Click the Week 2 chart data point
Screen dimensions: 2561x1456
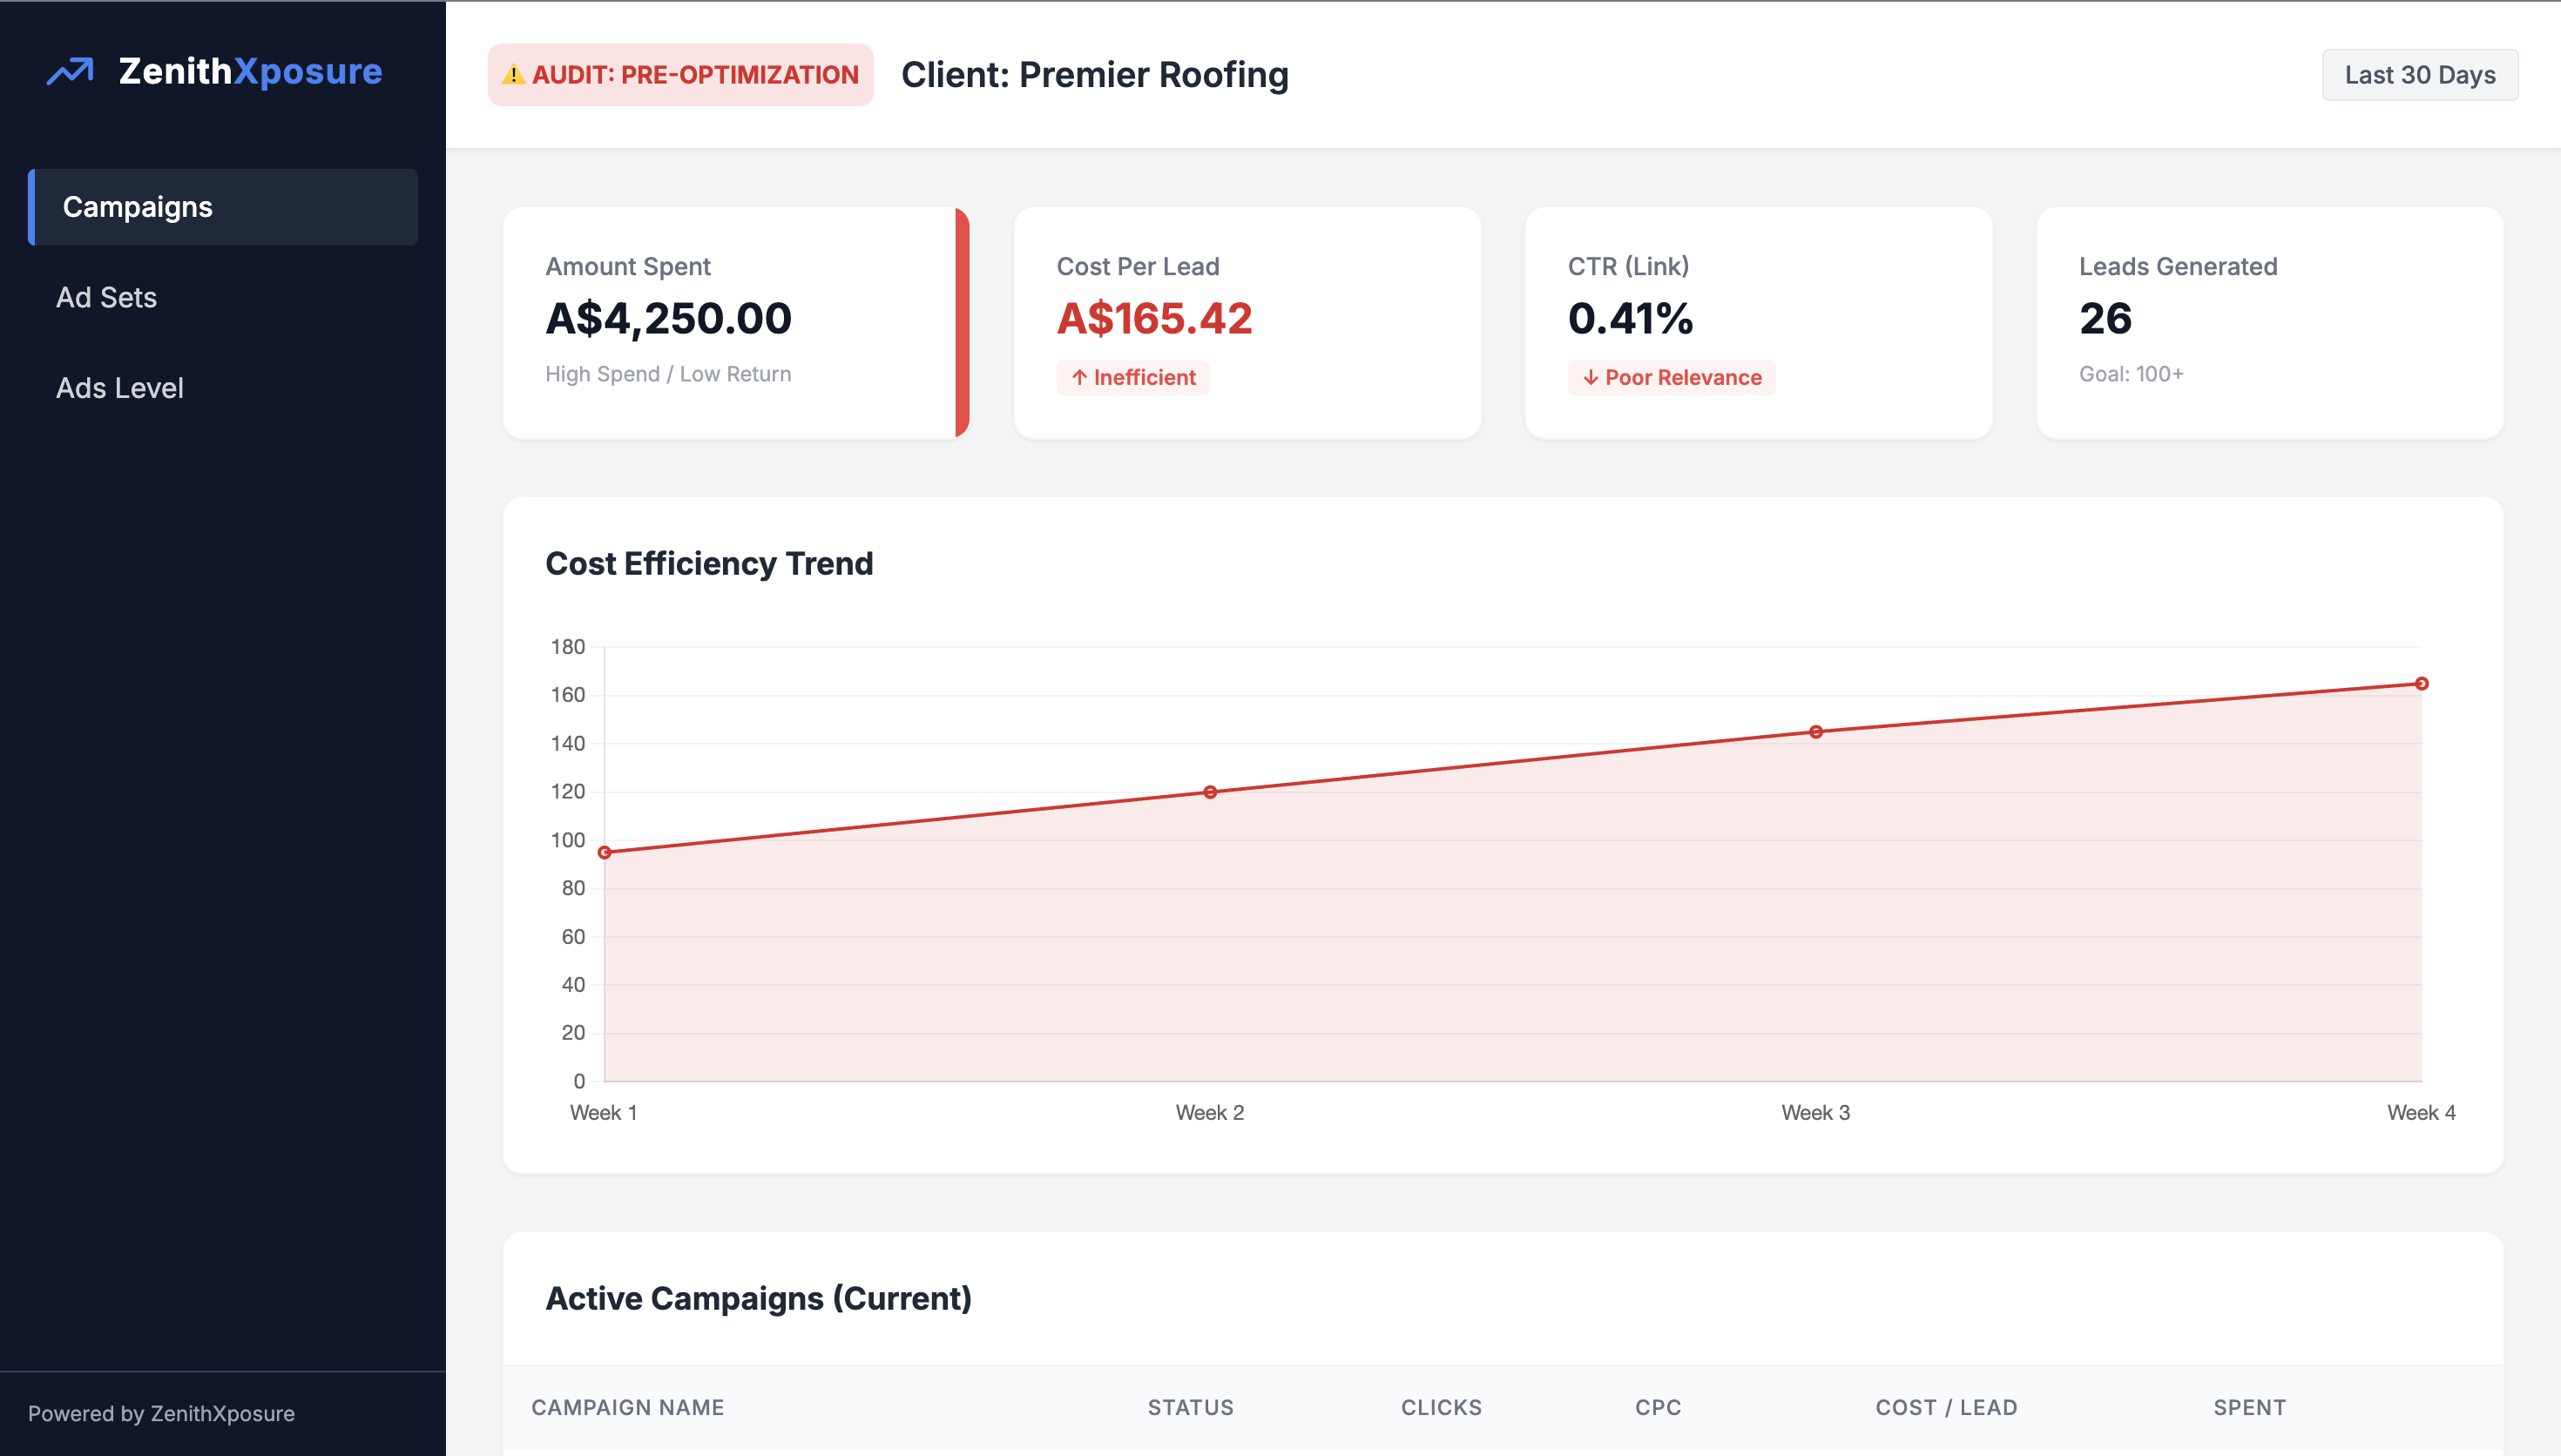click(1210, 792)
